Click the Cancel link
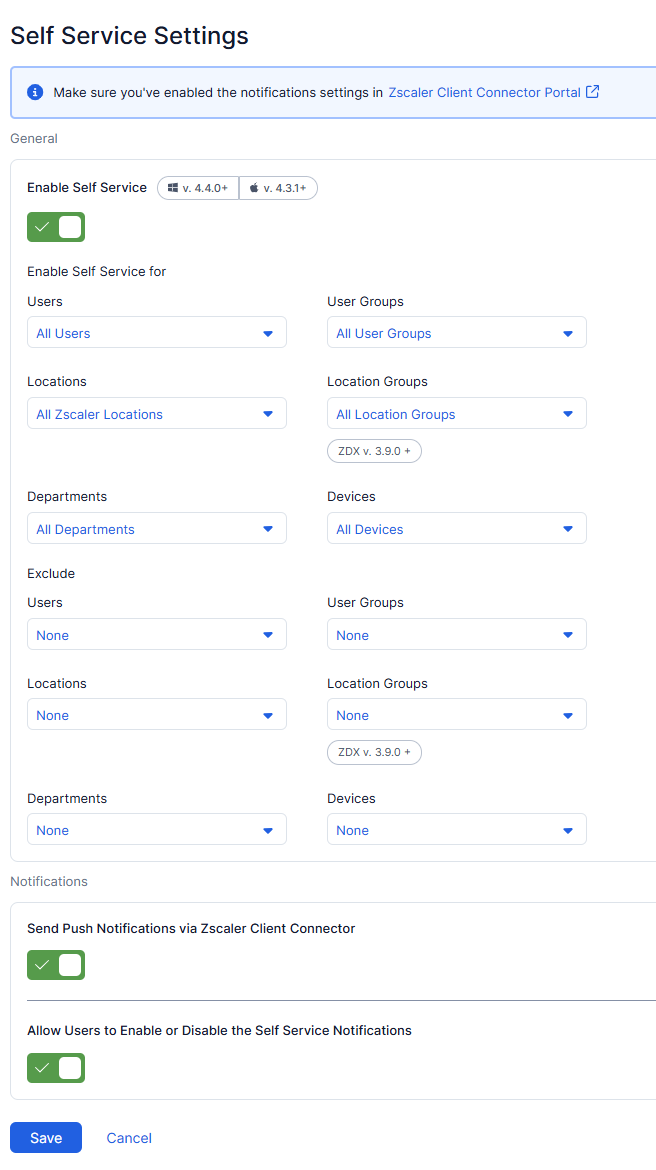This screenshot has width=656, height=1170. click(129, 1138)
